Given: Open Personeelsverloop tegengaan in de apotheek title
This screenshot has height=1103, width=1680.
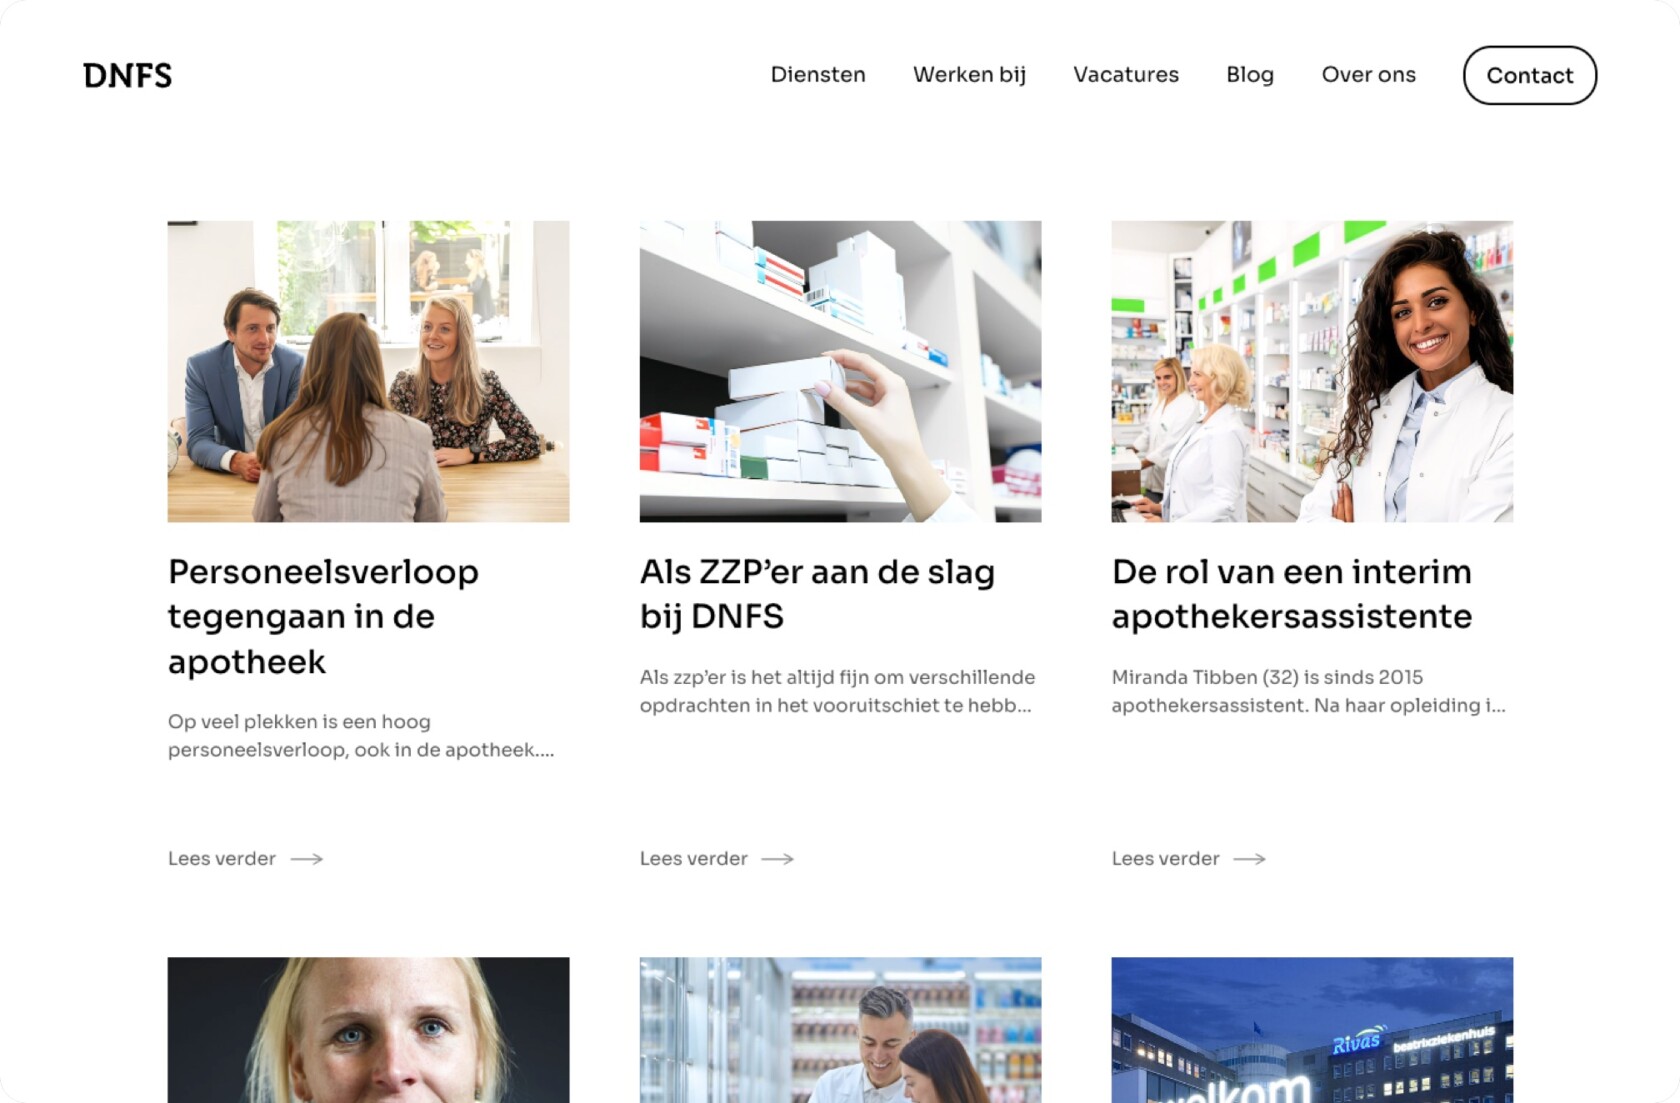Looking at the screenshot, I should click(323, 617).
